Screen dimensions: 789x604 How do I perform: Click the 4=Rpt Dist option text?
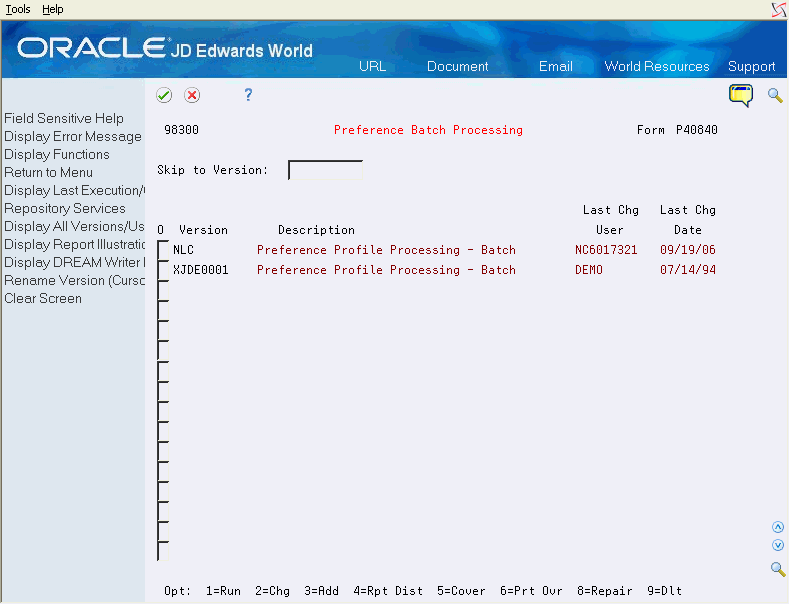click(x=388, y=591)
